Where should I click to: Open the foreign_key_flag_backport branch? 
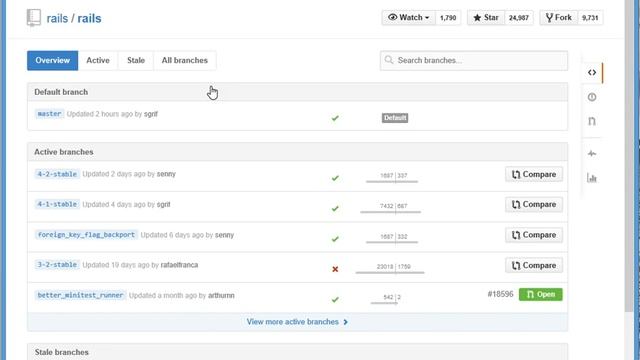pos(86,235)
